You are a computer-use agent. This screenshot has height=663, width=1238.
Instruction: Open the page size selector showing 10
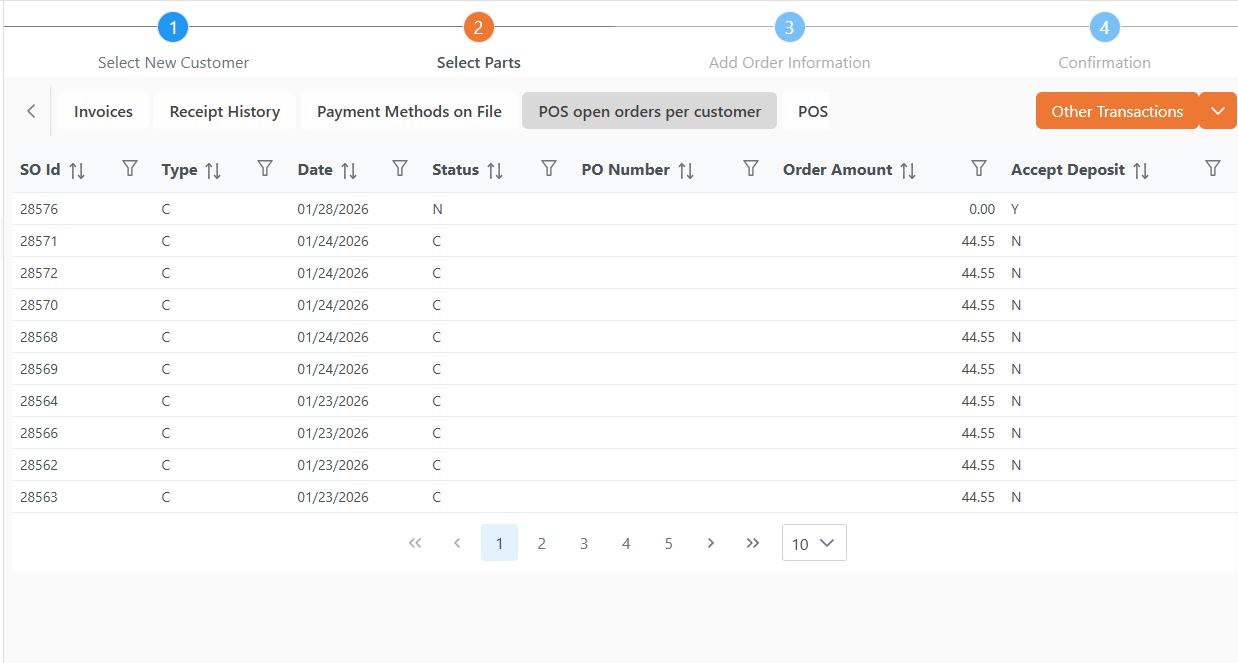[x=813, y=542]
